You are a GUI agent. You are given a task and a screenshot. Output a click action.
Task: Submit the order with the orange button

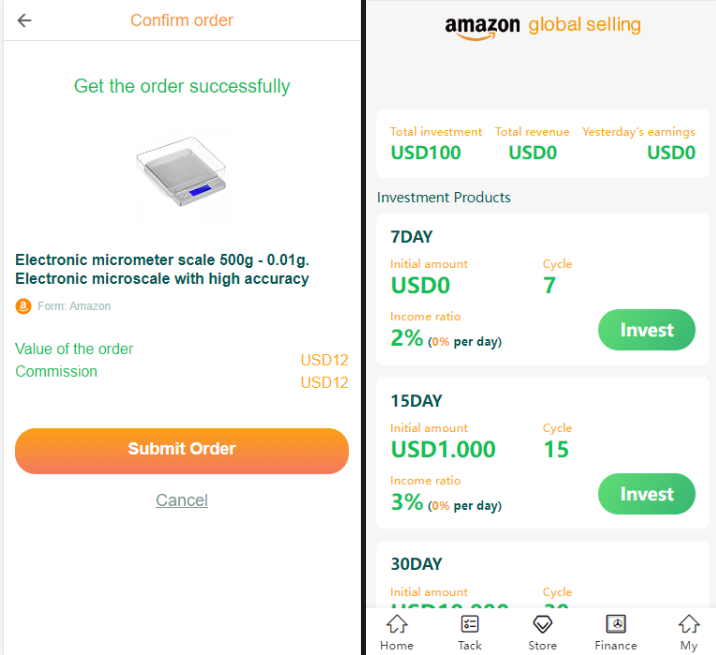tap(182, 451)
